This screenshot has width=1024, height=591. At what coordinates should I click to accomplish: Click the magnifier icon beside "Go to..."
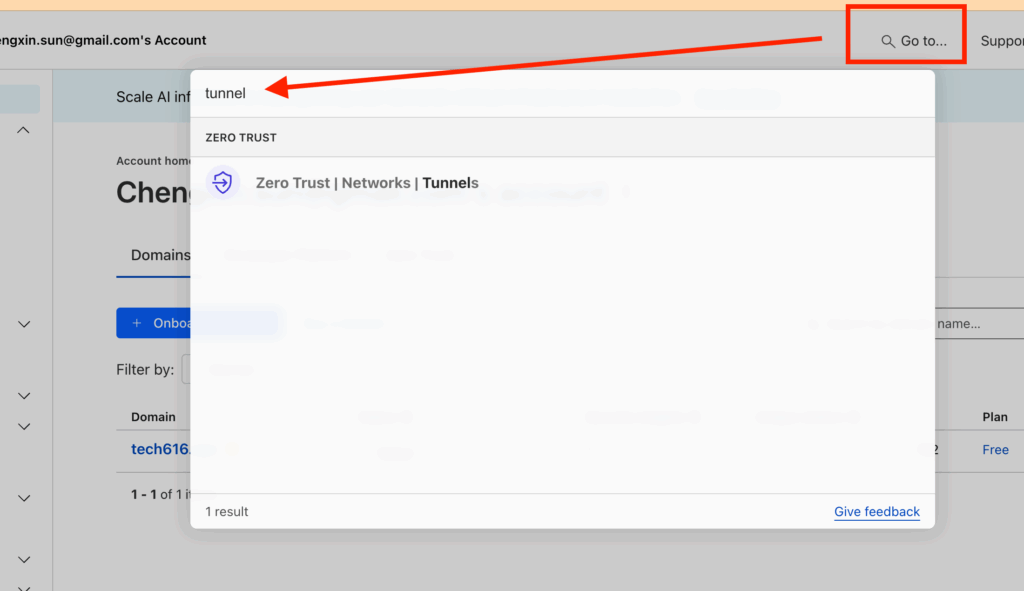tap(888, 41)
